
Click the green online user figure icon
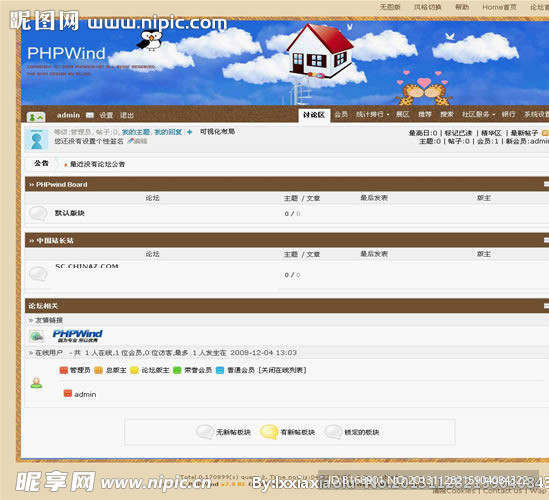coord(36,383)
